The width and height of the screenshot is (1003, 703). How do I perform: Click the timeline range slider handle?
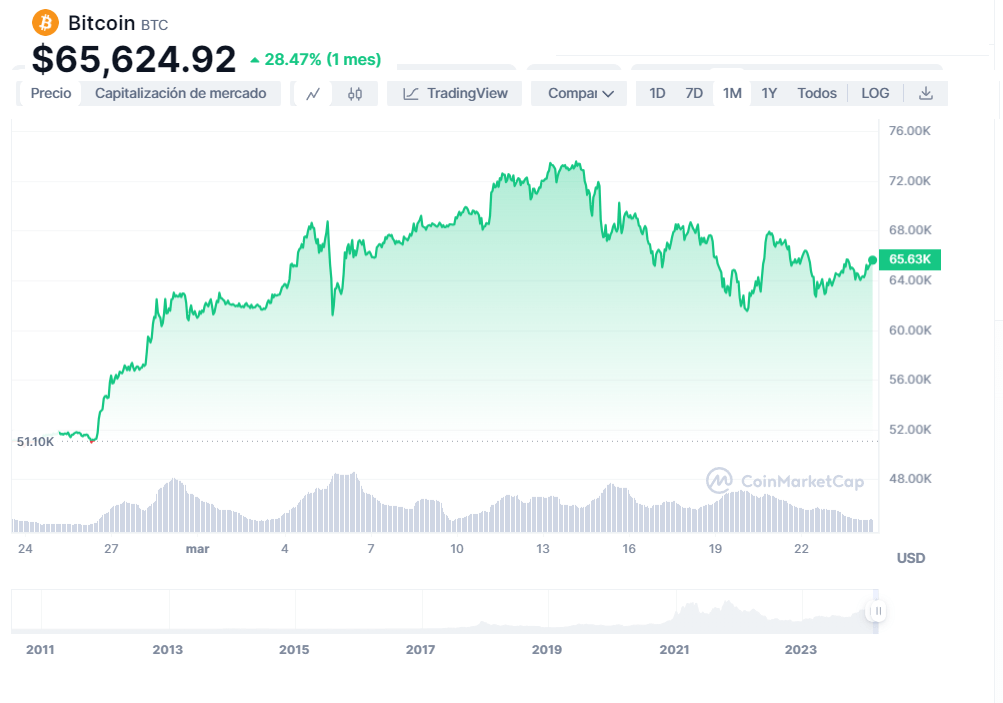(877, 611)
